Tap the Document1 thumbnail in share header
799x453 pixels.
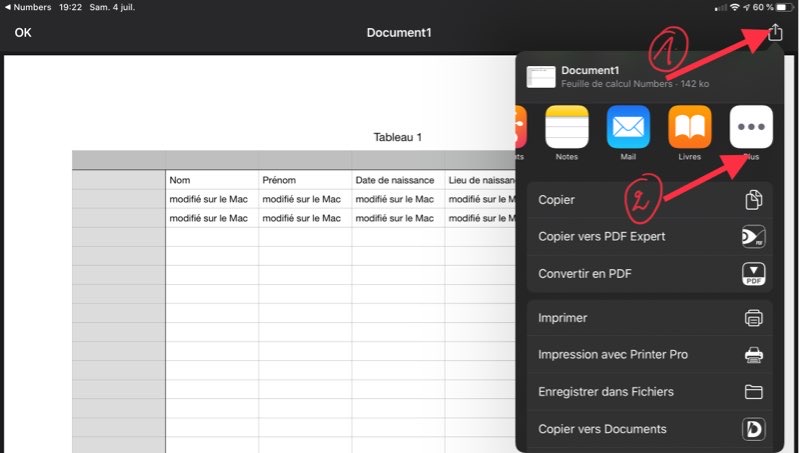pos(541,77)
